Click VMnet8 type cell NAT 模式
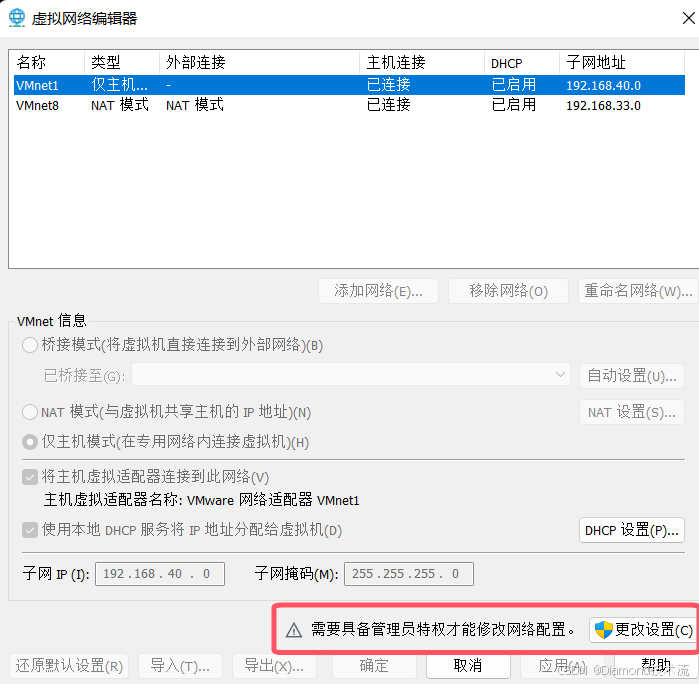This screenshot has width=699, height=684. tap(120, 105)
